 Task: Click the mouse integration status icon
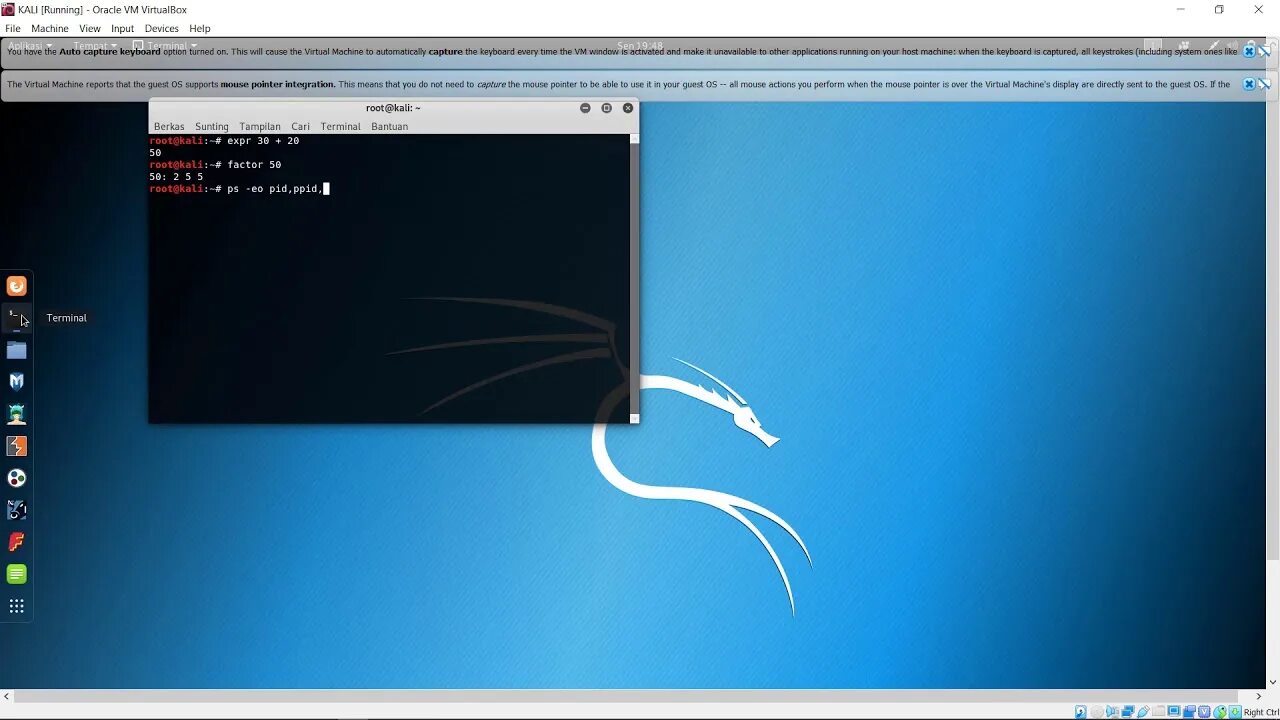point(1220,712)
